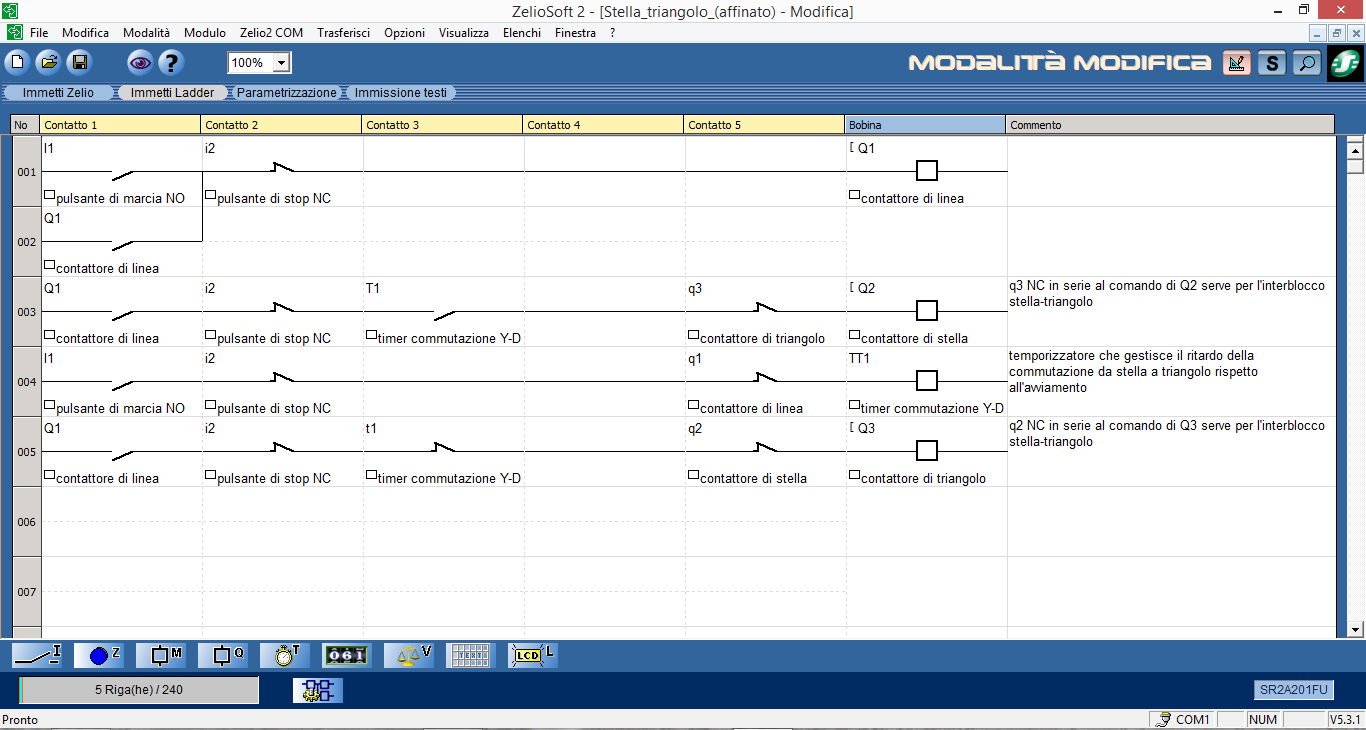
Task: Select the TT1 timer coil symbol in row 004
Action: click(927, 381)
